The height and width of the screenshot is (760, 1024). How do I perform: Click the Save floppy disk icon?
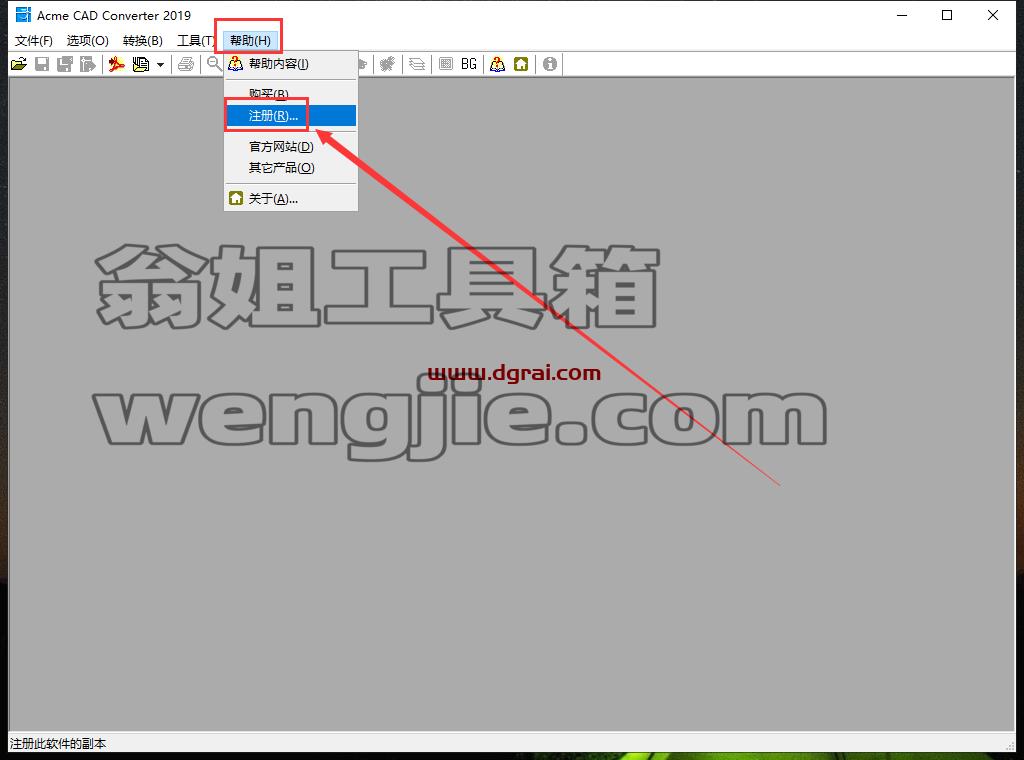(x=42, y=64)
